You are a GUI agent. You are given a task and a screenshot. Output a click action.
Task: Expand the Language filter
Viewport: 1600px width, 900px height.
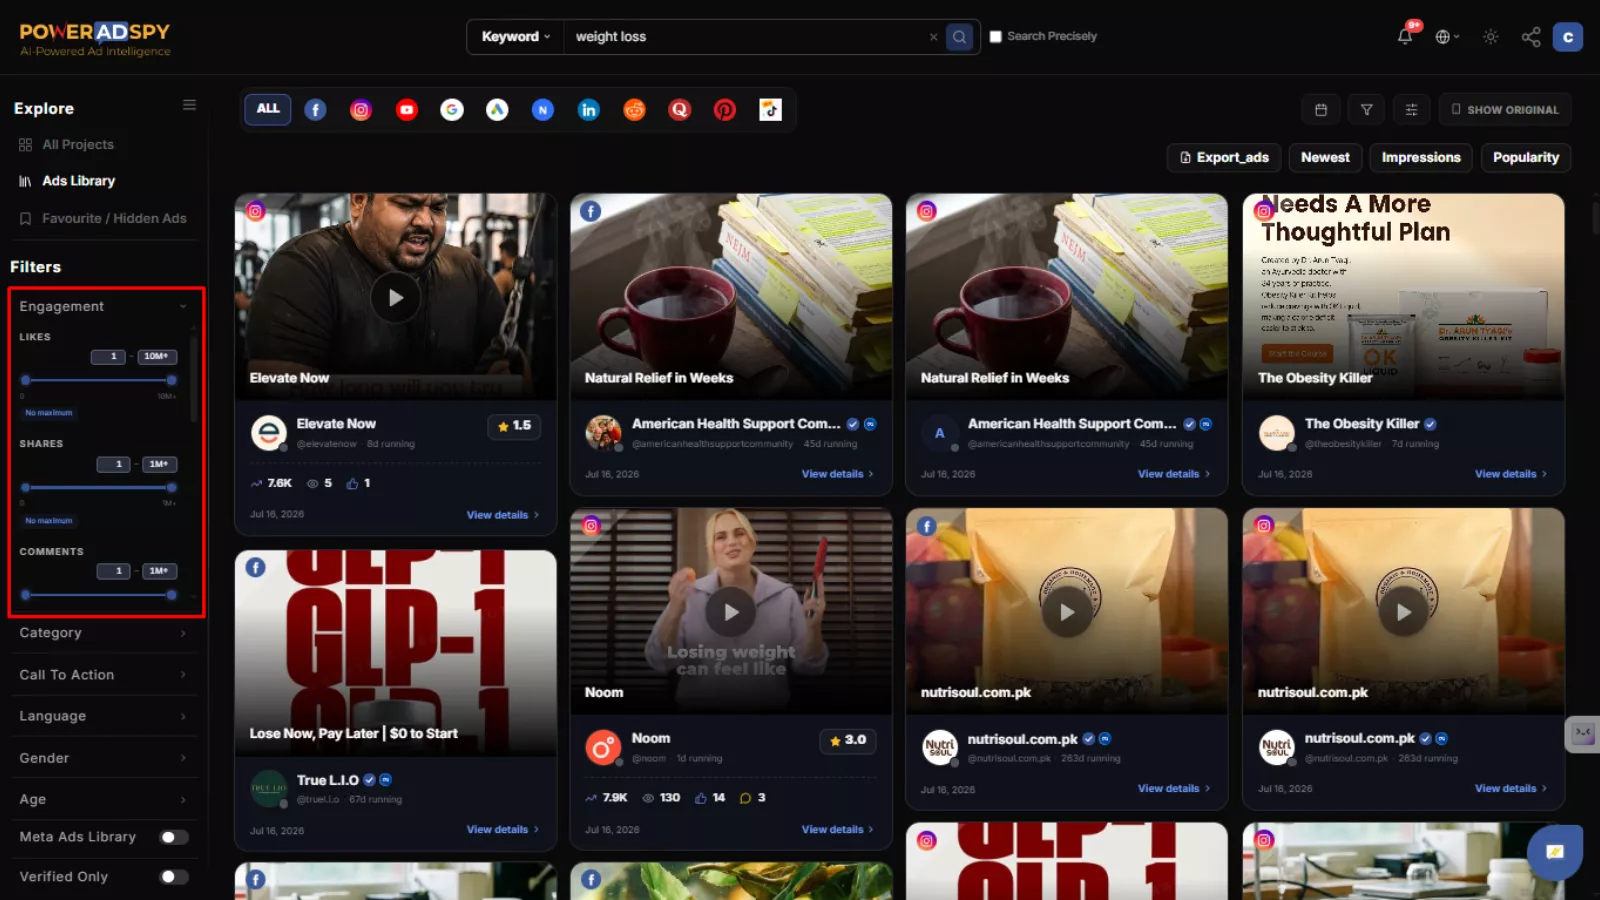click(x=104, y=716)
